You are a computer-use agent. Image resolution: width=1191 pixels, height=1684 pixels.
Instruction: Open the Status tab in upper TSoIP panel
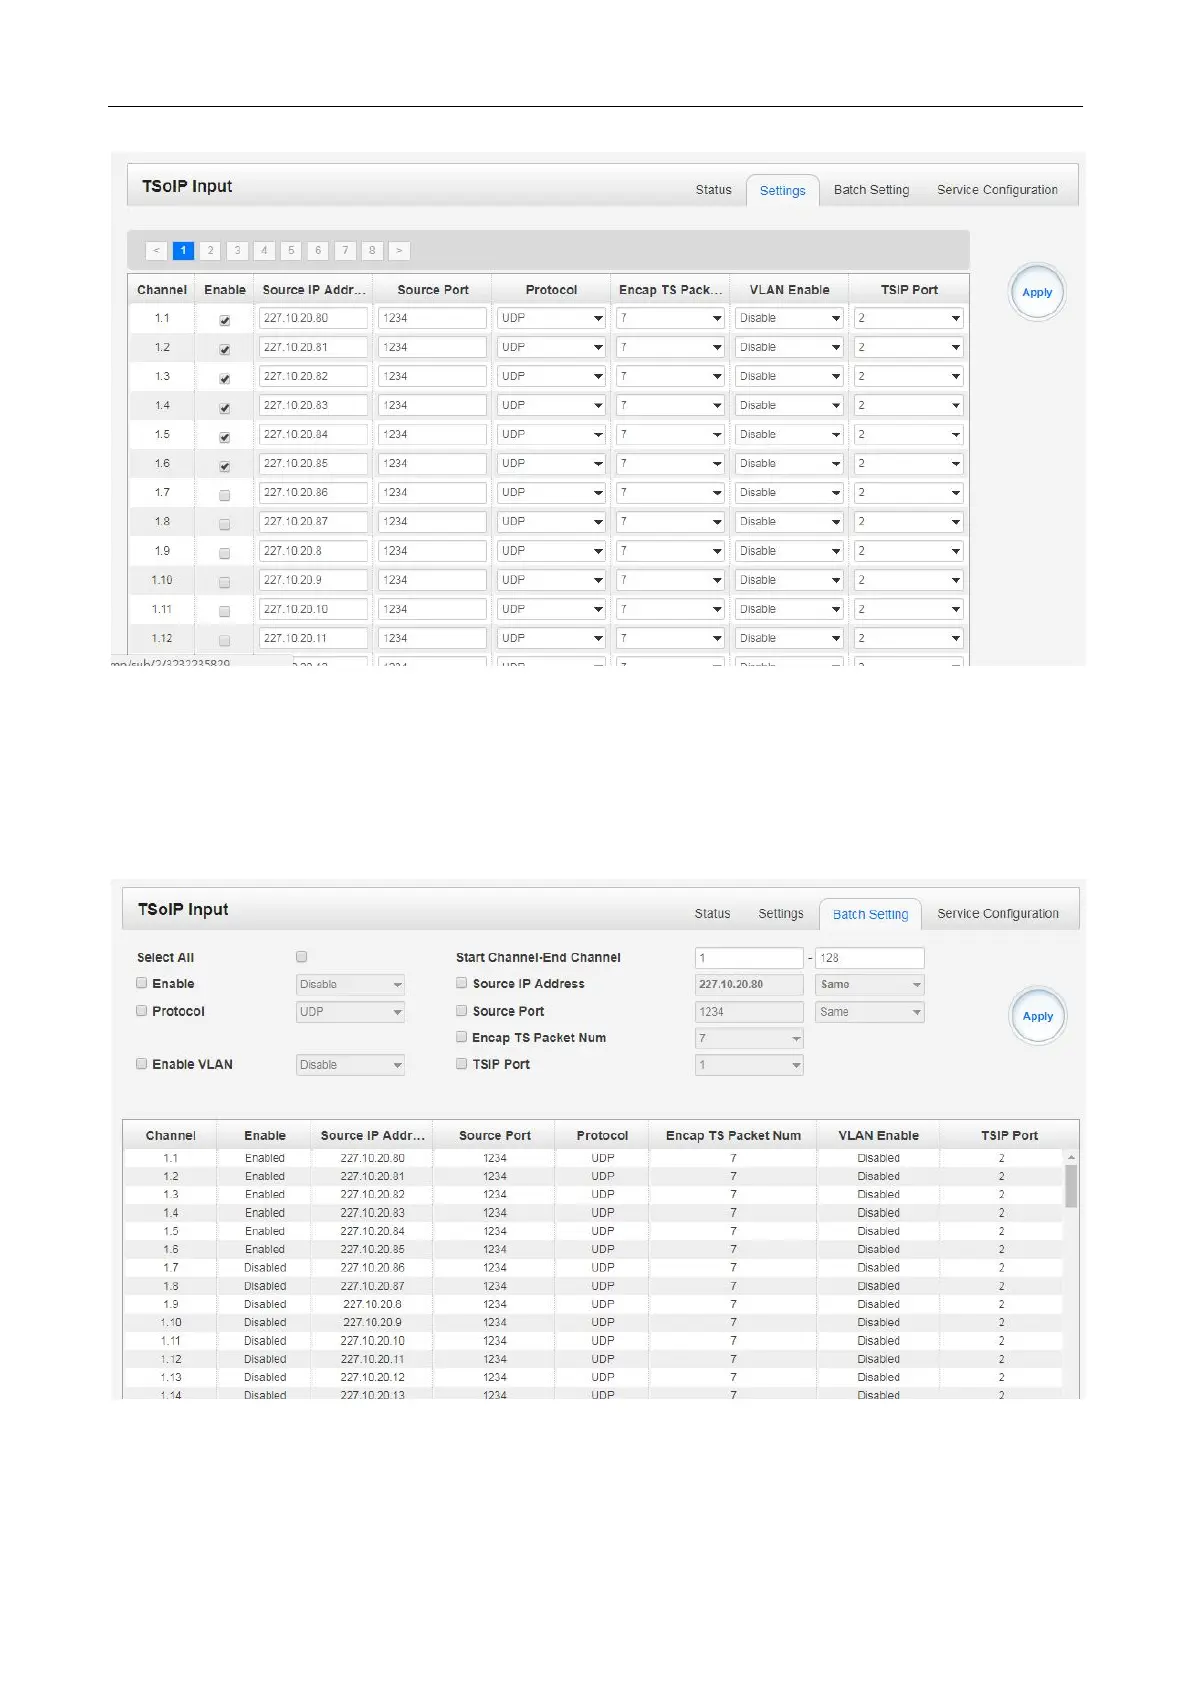coord(713,190)
